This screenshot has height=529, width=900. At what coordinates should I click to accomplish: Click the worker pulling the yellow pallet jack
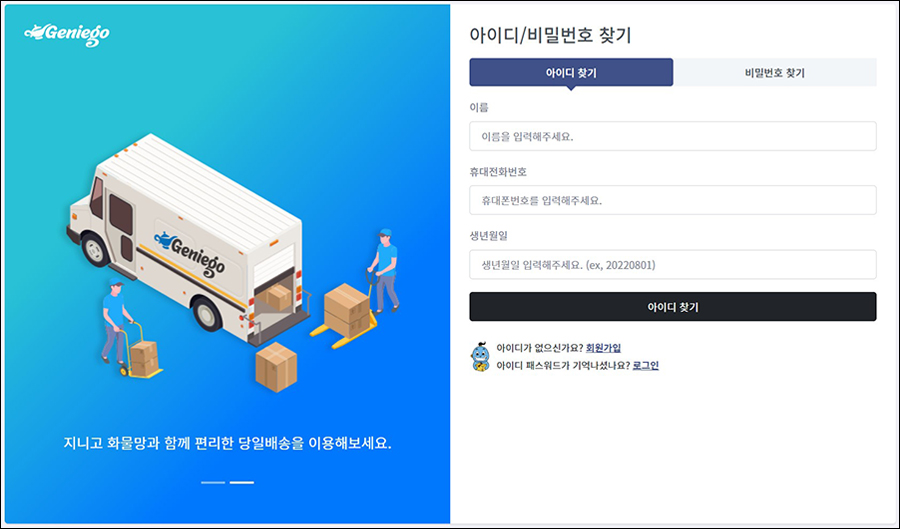[x=385, y=270]
